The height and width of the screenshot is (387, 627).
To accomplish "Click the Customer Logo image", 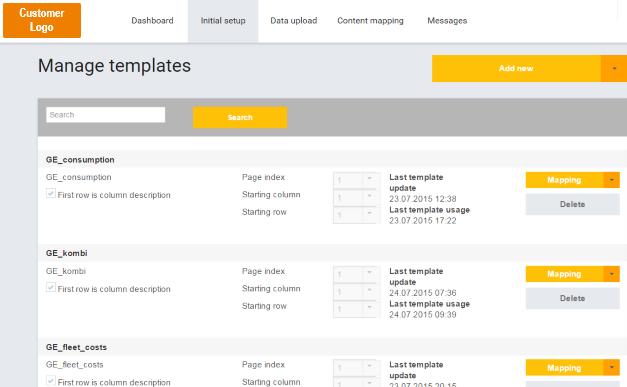I will pyautogui.click(x=42, y=20).
